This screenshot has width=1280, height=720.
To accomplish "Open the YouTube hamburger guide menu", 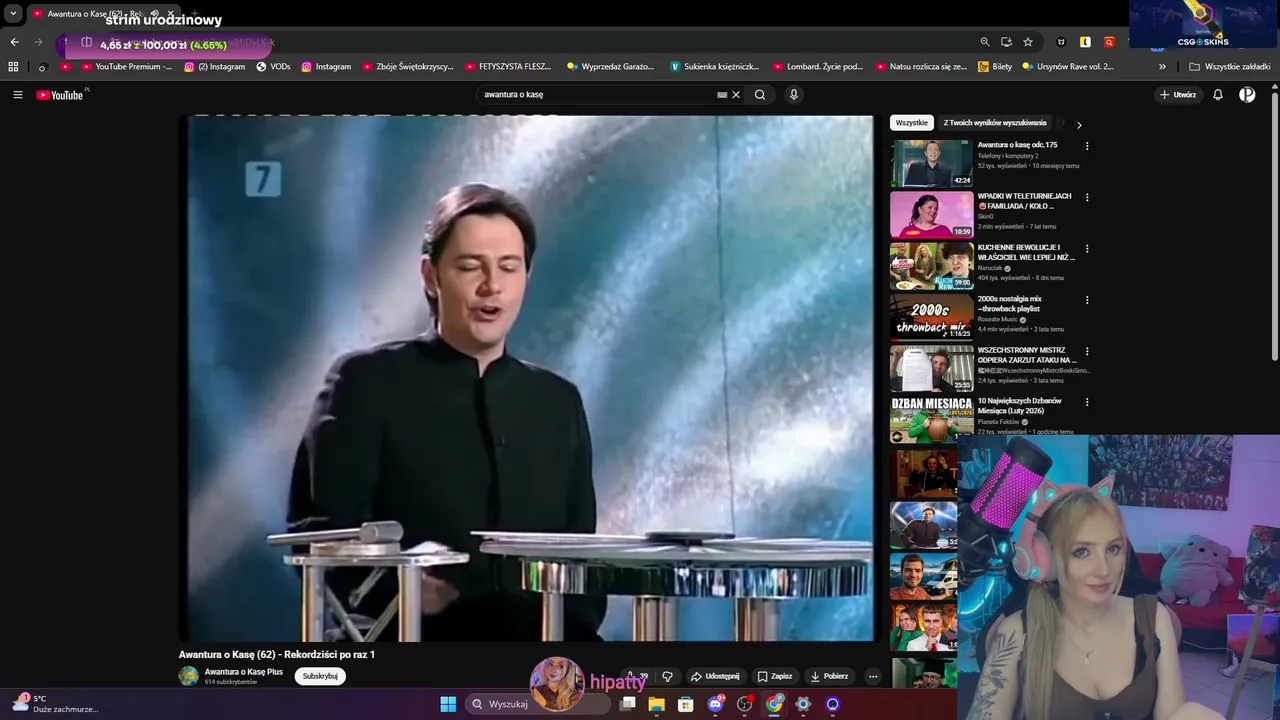I will (17, 95).
